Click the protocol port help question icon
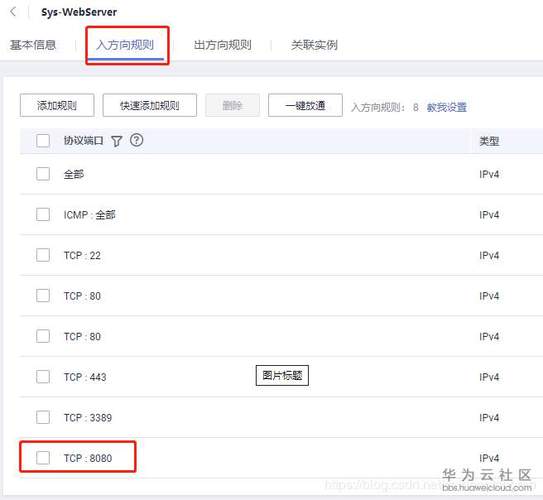 click(x=136, y=140)
